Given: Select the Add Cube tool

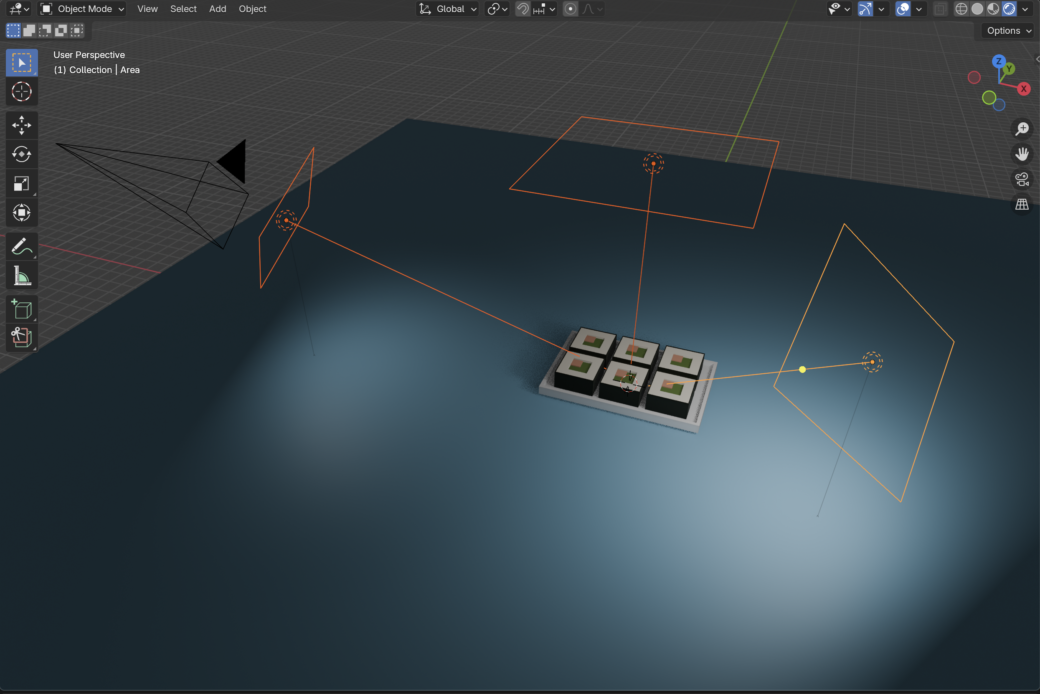Looking at the screenshot, I should pos(22,309).
